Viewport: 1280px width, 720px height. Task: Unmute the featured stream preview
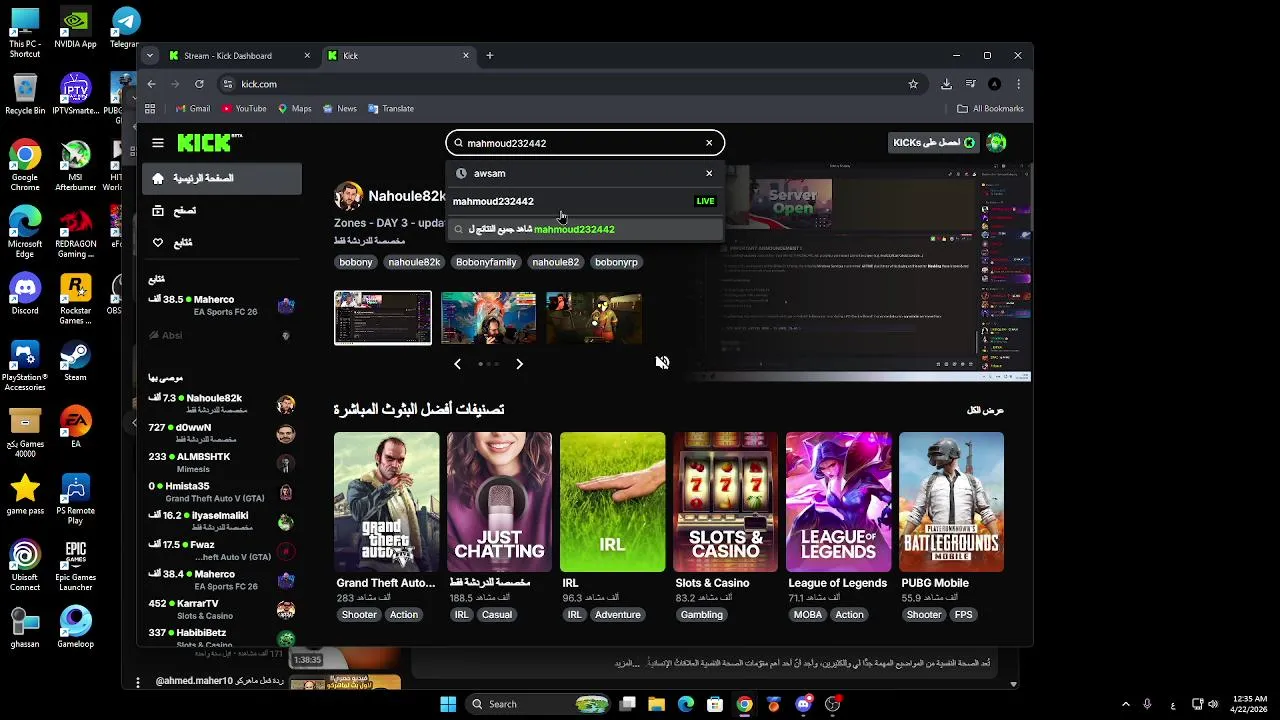click(x=662, y=362)
